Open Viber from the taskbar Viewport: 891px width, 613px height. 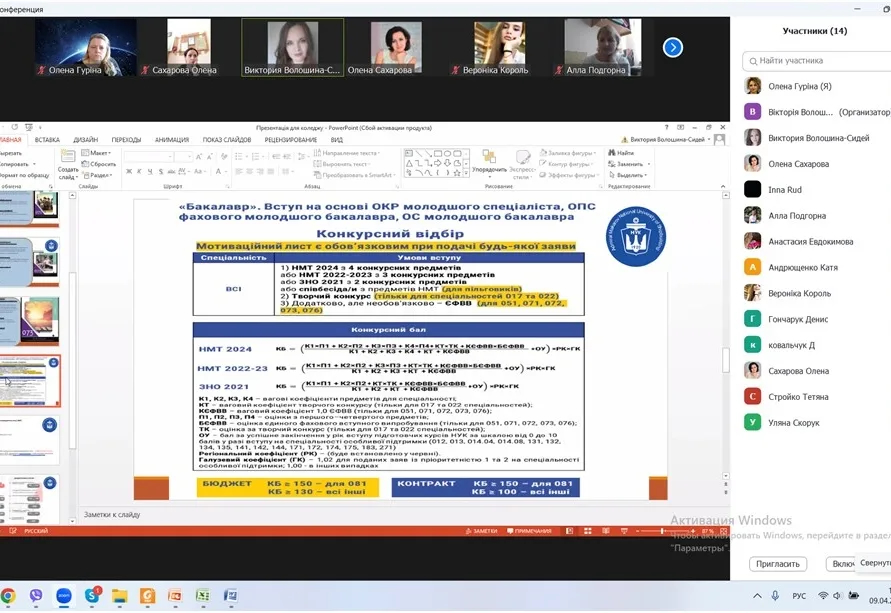coord(36,596)
